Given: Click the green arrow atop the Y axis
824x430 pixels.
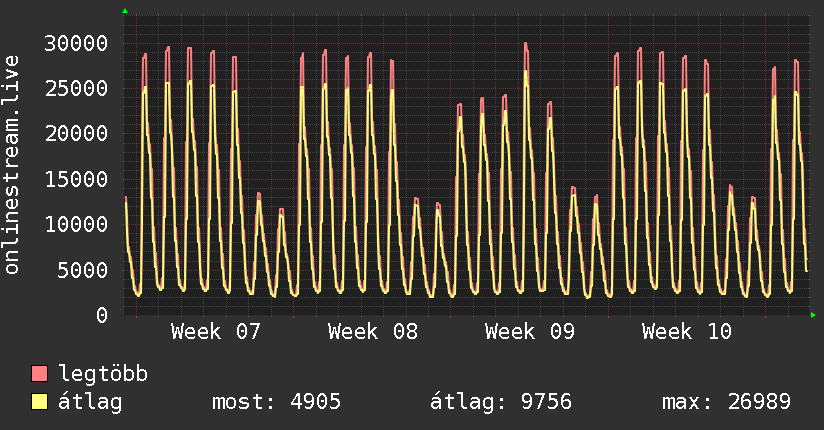Looking at the screenshot, I should pos(125,11).
